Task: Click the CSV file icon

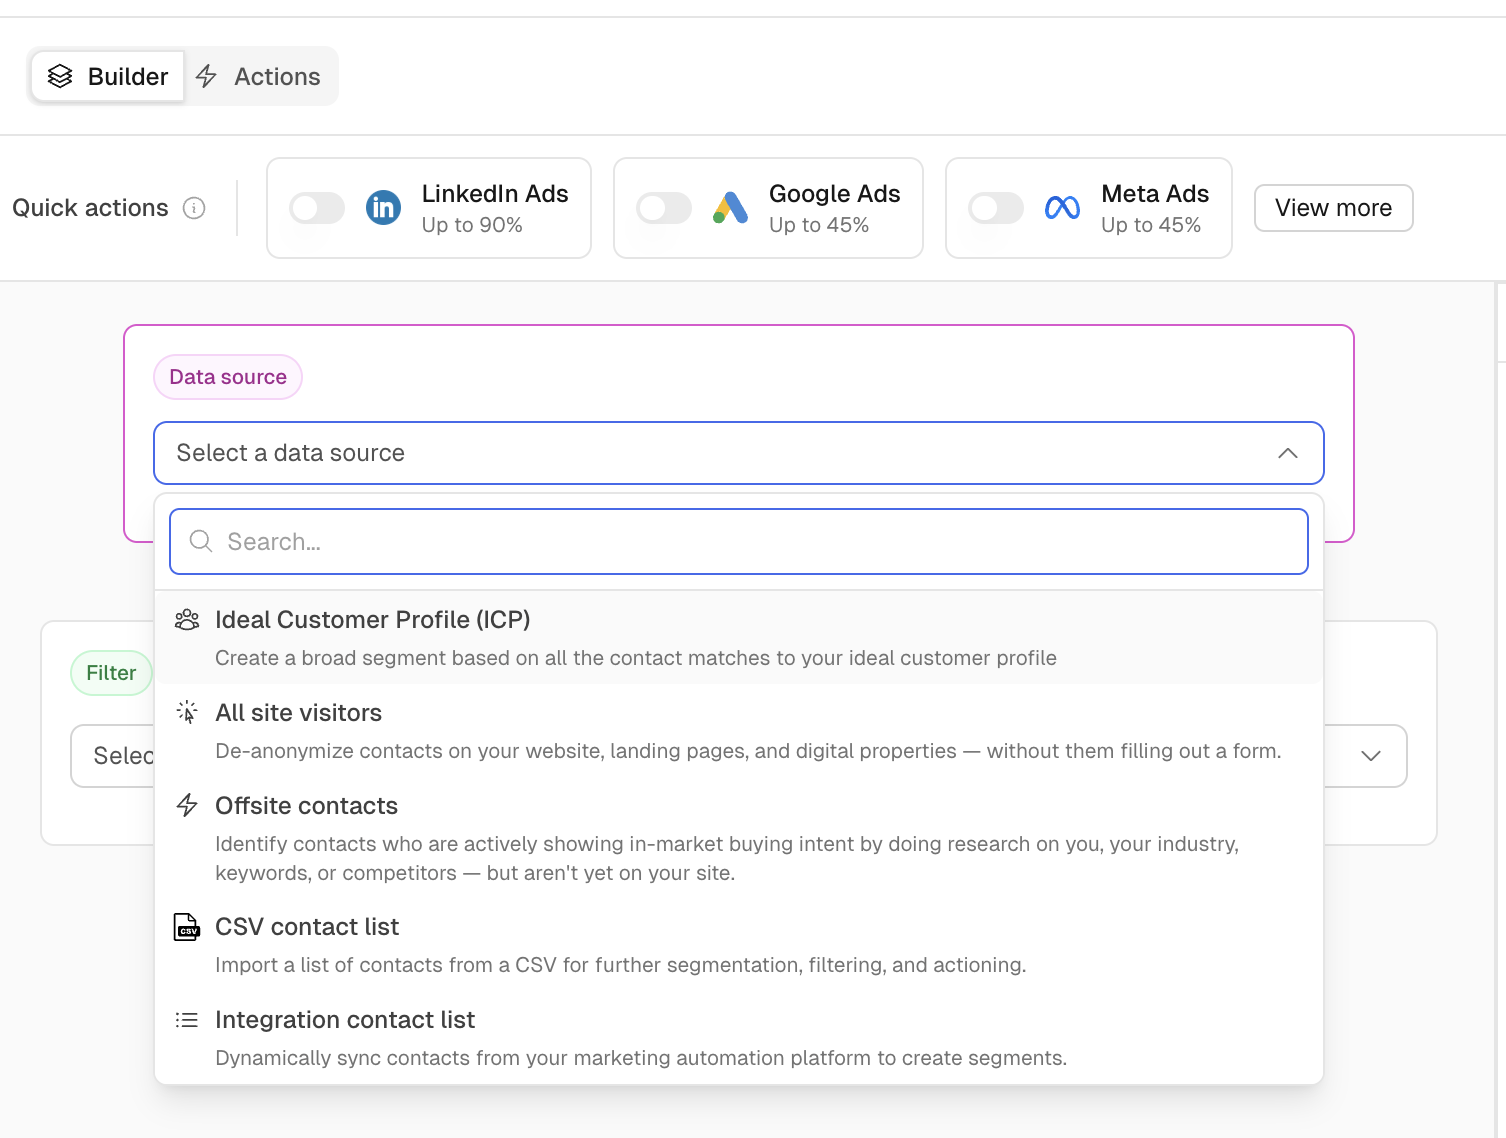Action: click(187, 927)
